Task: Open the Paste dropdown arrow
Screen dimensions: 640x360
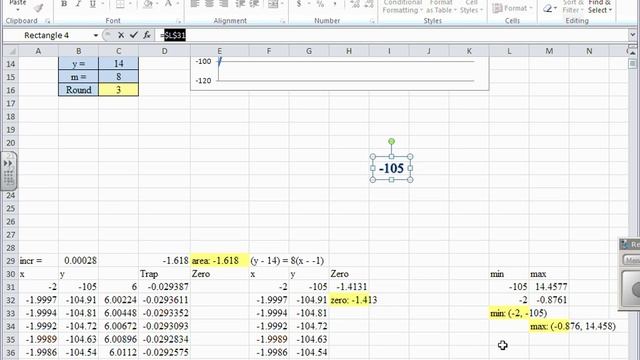Action: click(18, 9)
